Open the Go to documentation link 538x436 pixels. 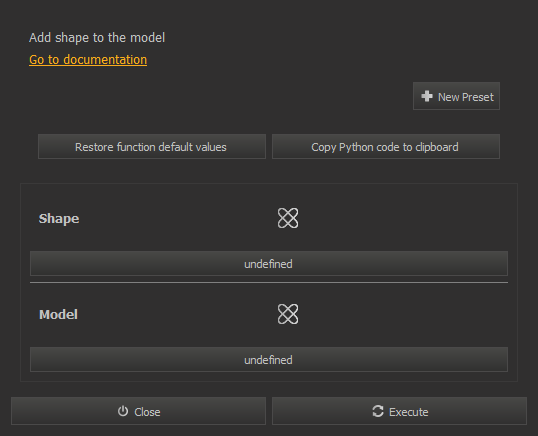pos(88,60)
